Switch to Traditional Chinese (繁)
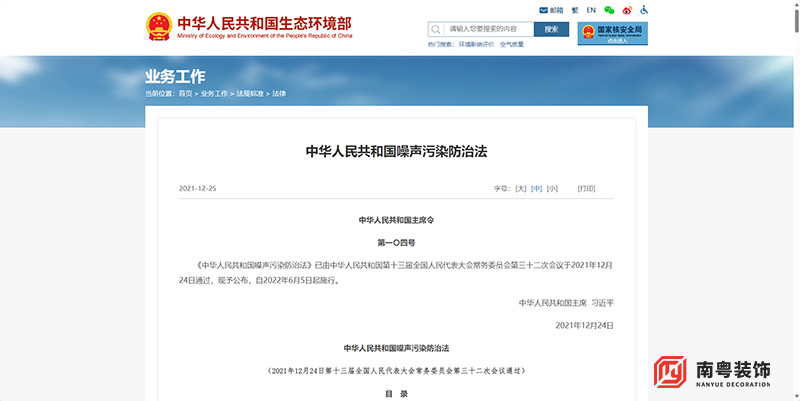The width and height of the screenshot is (800, 401). (x=575, y=10)
